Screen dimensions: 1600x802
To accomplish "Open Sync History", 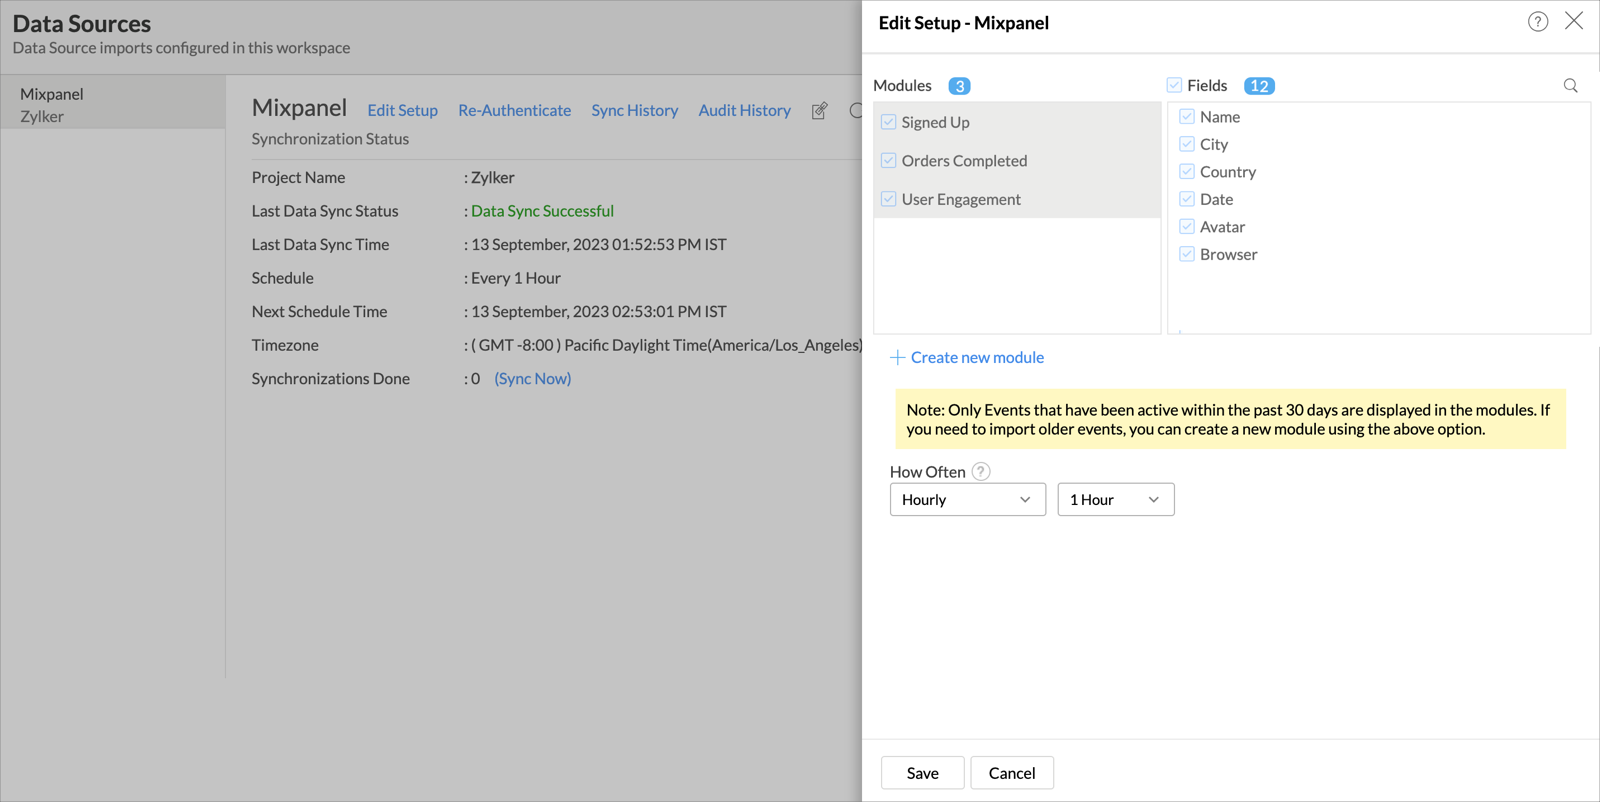I will tap(634, 111).
